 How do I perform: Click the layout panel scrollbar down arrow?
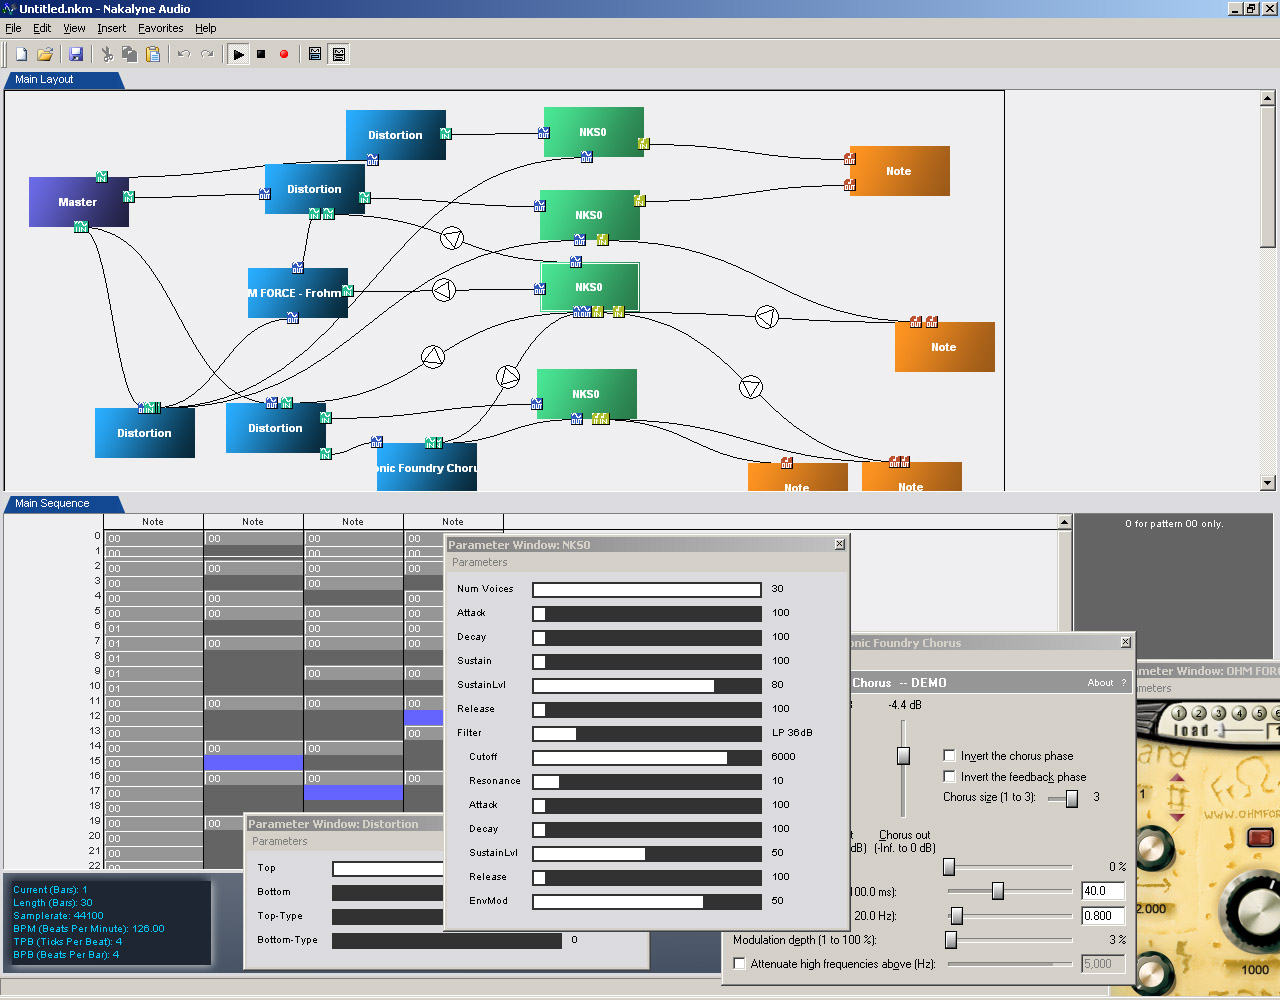(1268, 483)
